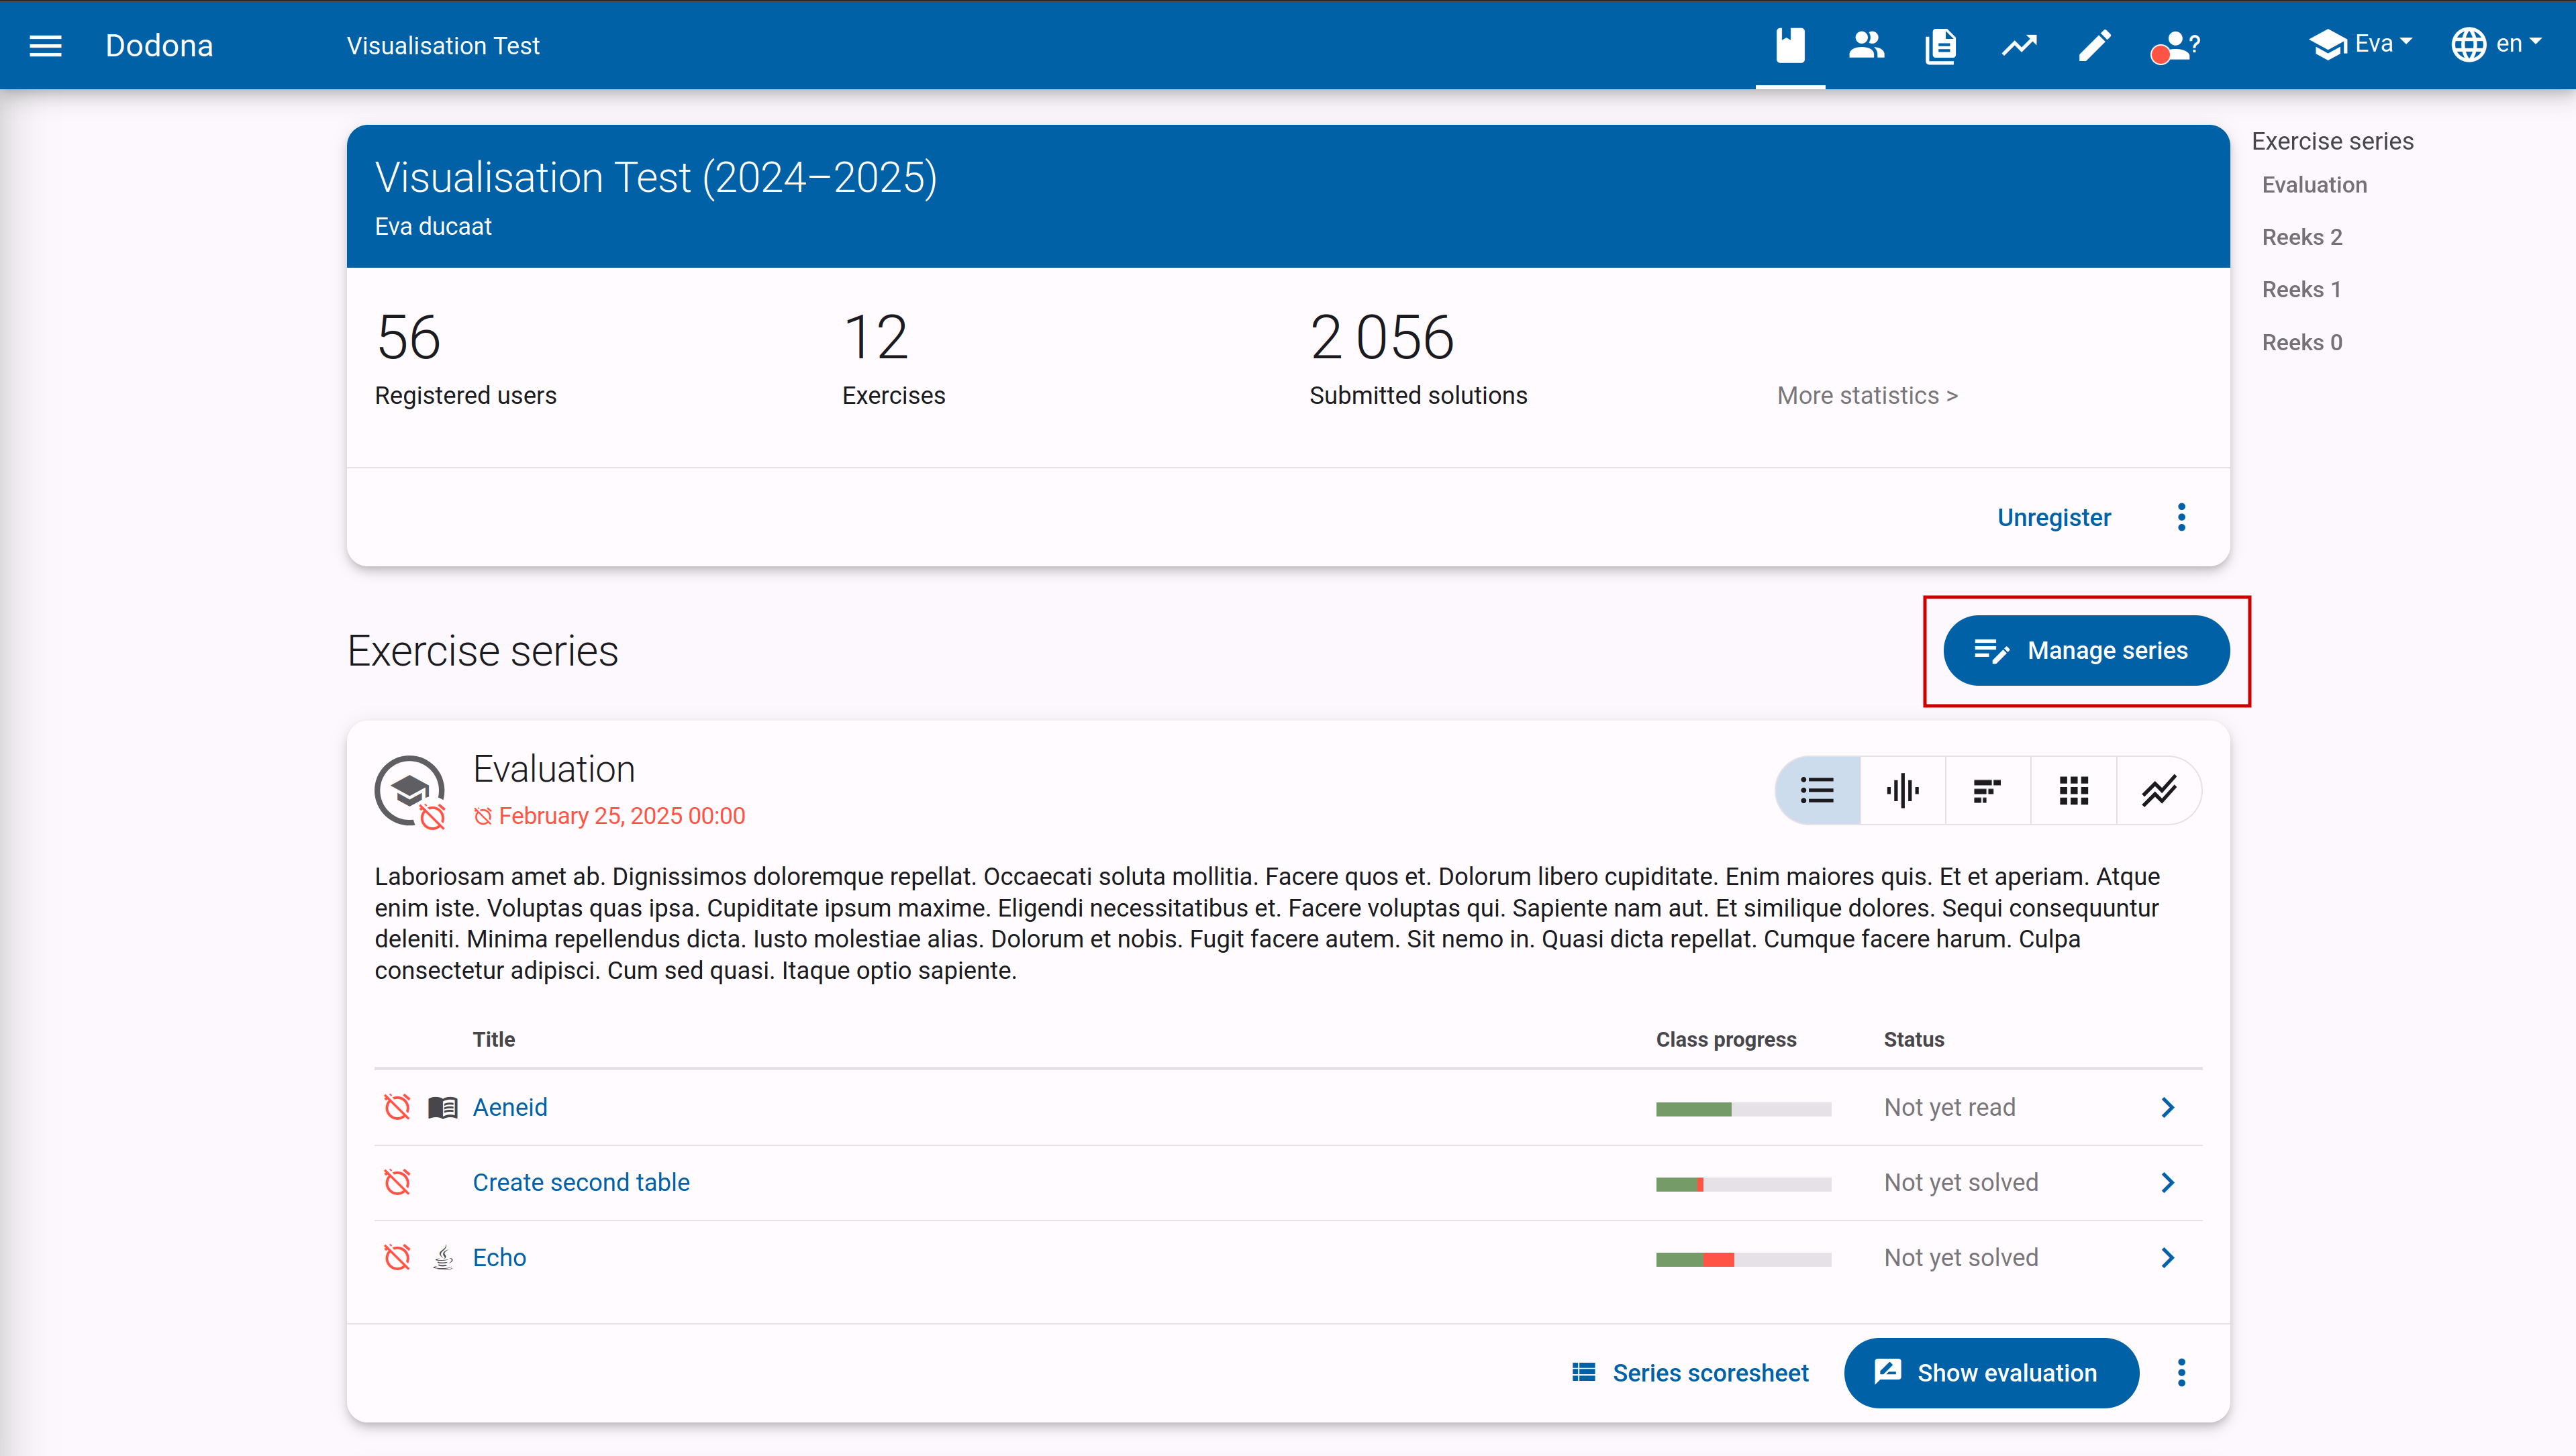
Task: Click the edit course pencil icon
Action: pos(2094,45)
